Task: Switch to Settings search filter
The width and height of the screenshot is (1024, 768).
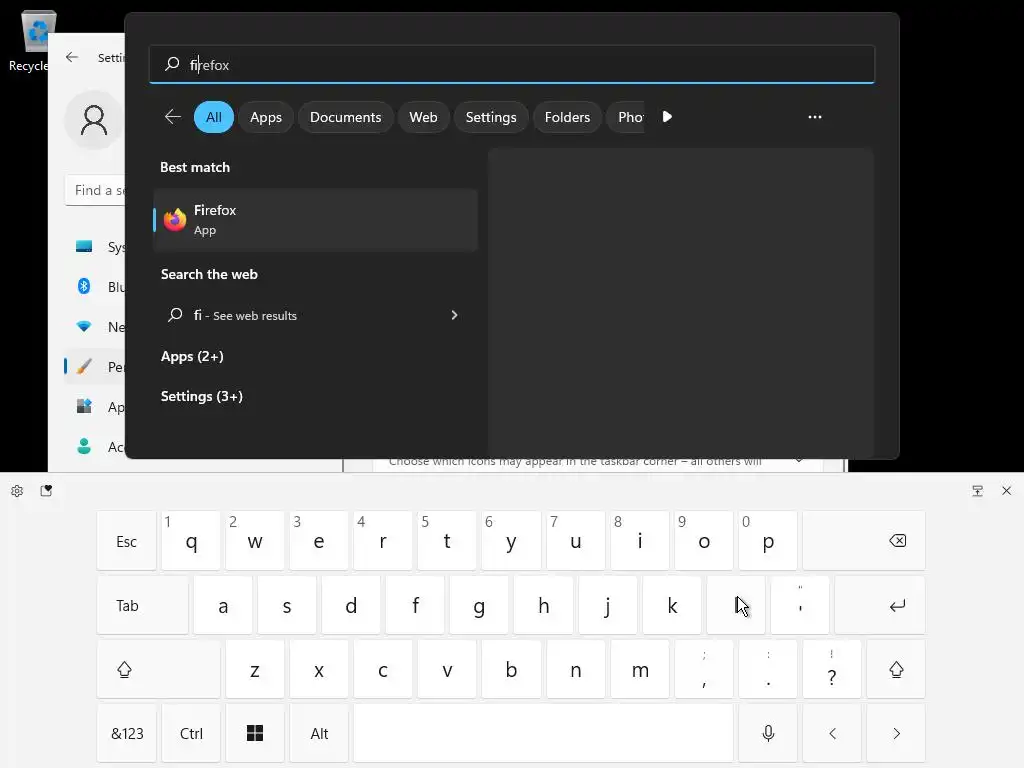Action: 491,117
